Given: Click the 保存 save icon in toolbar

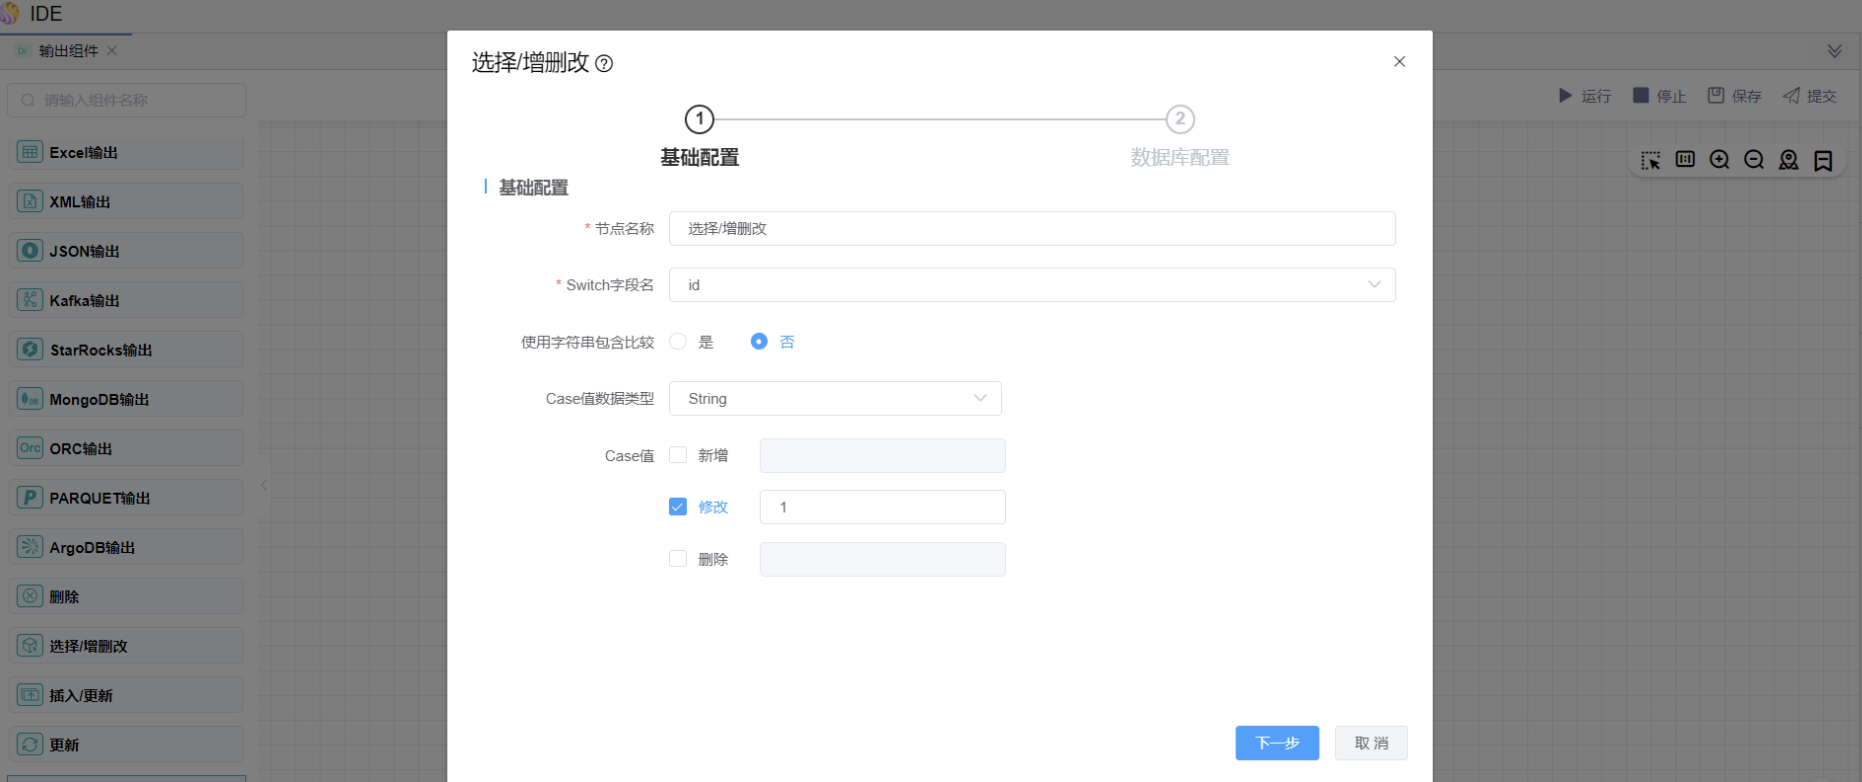Looking at the screenshot, I should pos(1716,96).
